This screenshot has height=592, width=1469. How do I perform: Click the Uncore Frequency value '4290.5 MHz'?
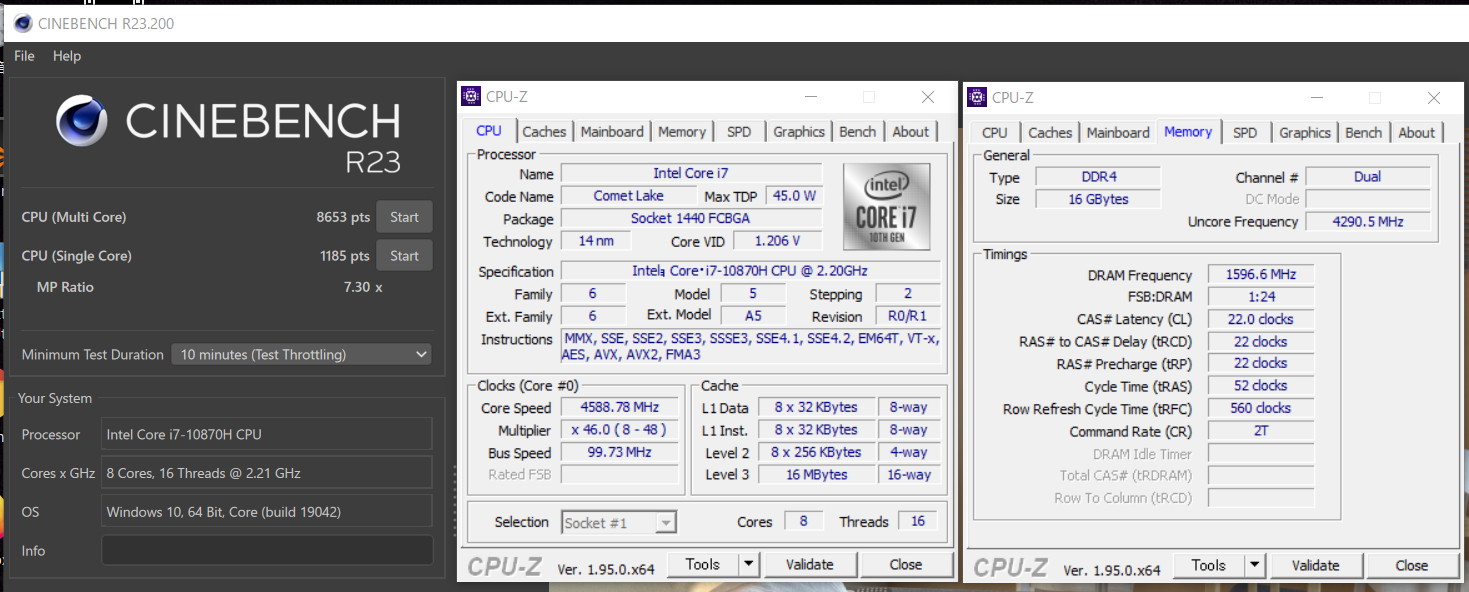pyautogui.click(x=1368, y=222)
